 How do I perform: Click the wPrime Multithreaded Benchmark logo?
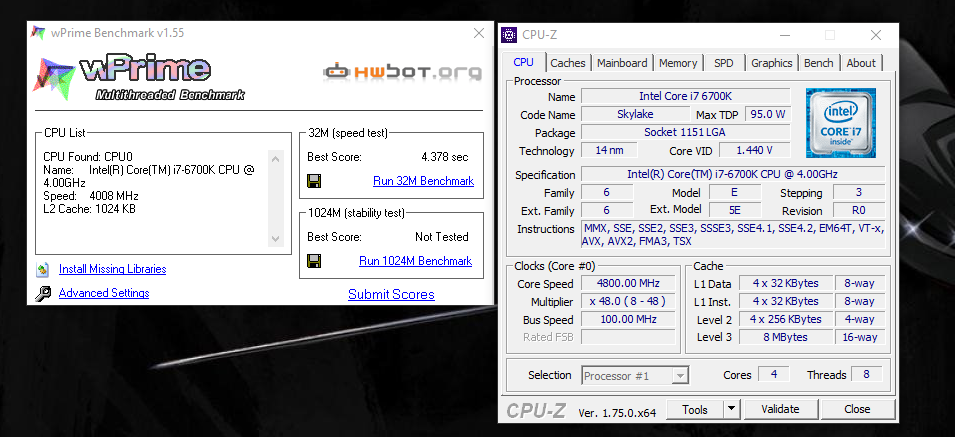pos(139,78)
